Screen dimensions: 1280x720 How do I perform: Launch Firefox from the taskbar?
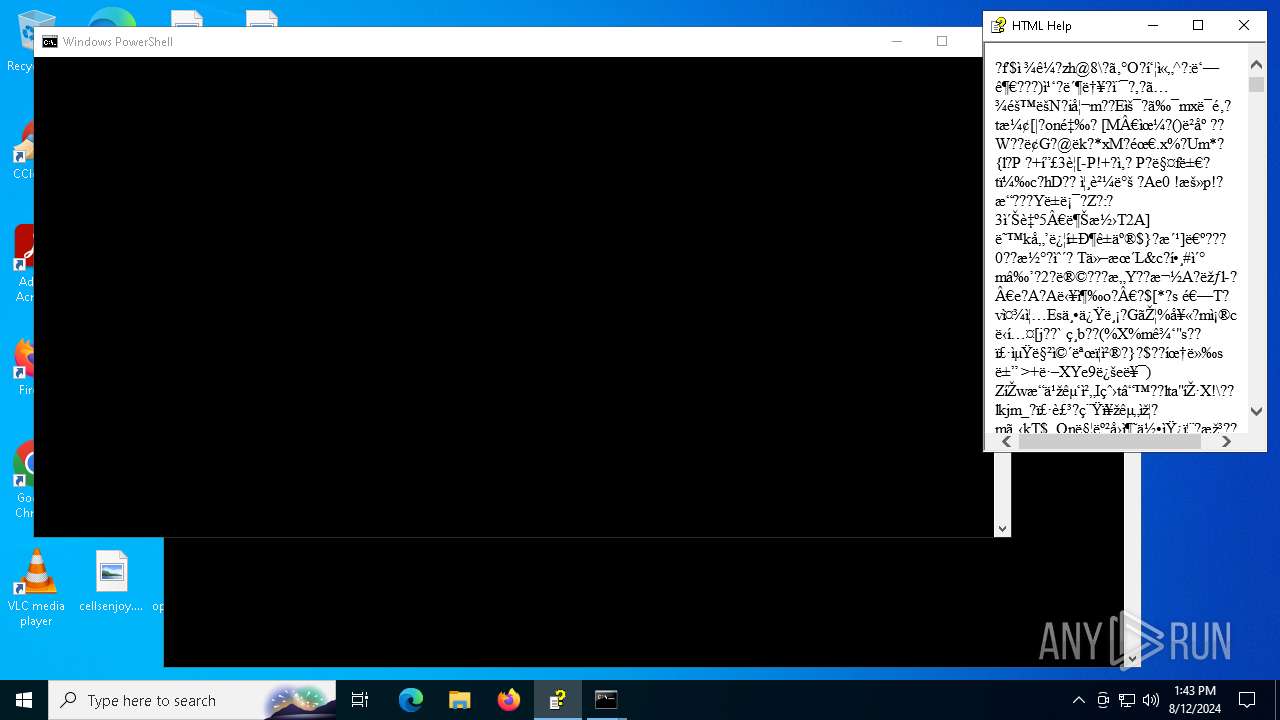tap(508, 700)
